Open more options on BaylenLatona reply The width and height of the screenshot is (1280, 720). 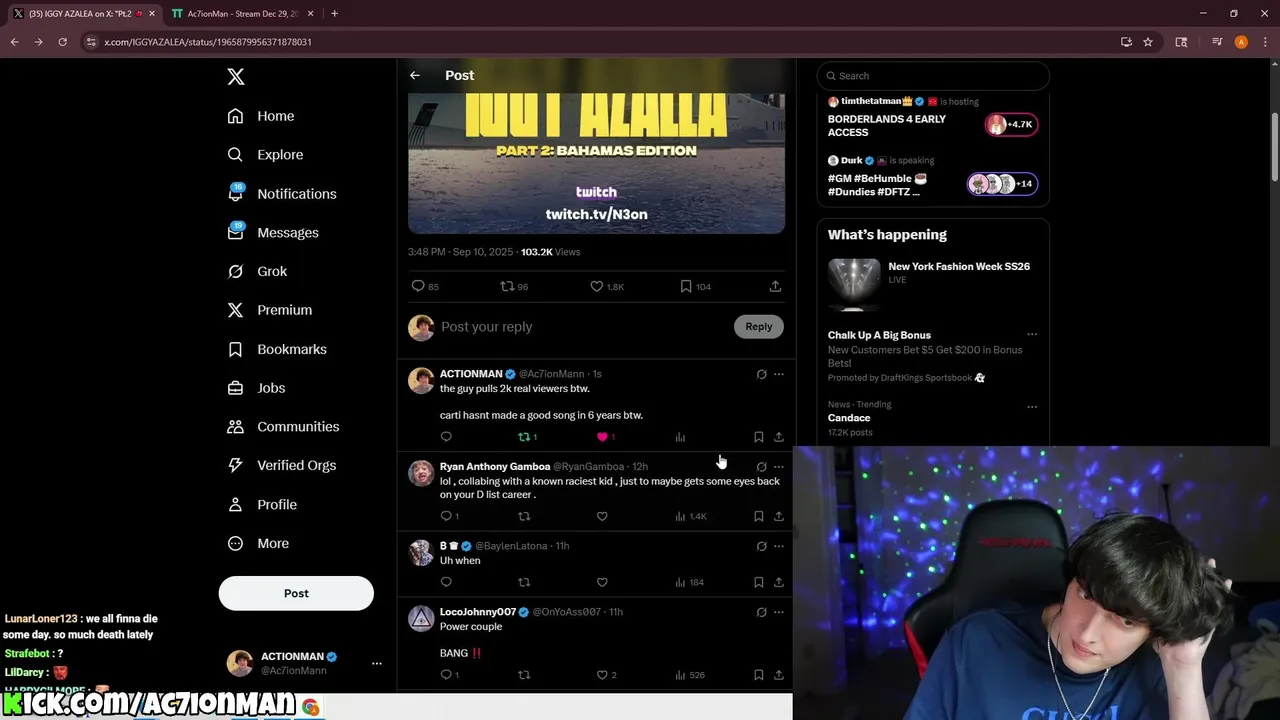pyautogui.click(x=779, y=546)
